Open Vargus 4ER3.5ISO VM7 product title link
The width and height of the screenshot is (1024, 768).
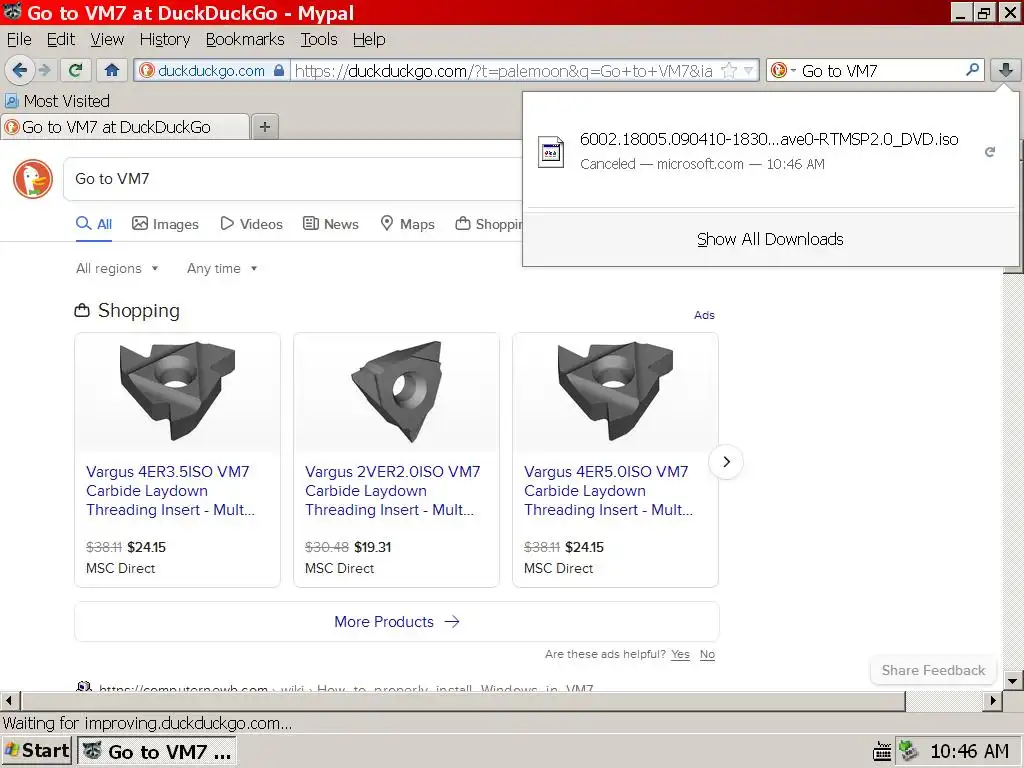(x=170, y=490)
